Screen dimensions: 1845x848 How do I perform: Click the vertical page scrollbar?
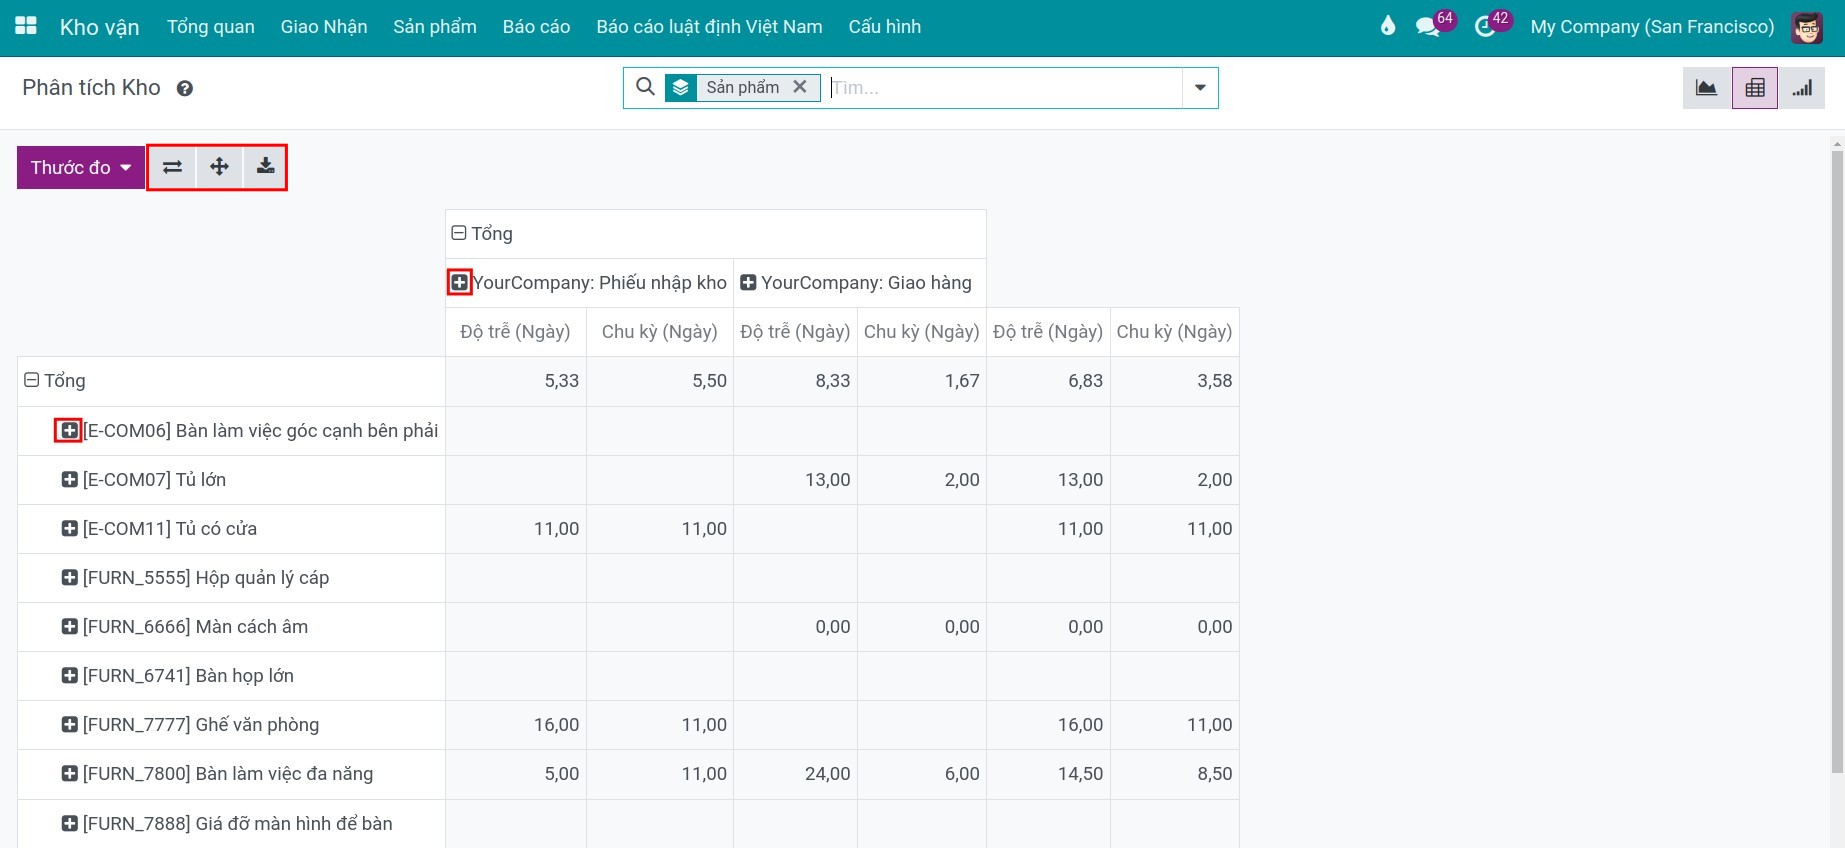click(x=1837, y=460)
